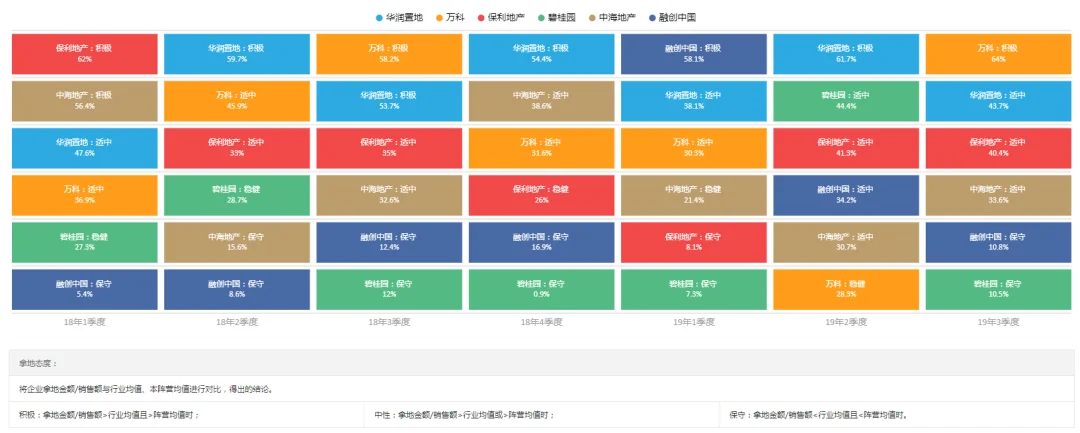
Task: Select the 融创中国 保守 16.9% block
Action: click(541, 242)
